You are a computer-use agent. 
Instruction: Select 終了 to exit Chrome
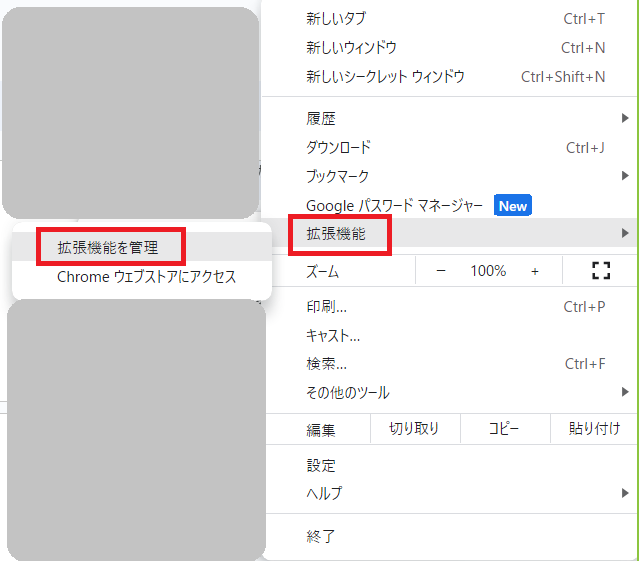point(450,536)
